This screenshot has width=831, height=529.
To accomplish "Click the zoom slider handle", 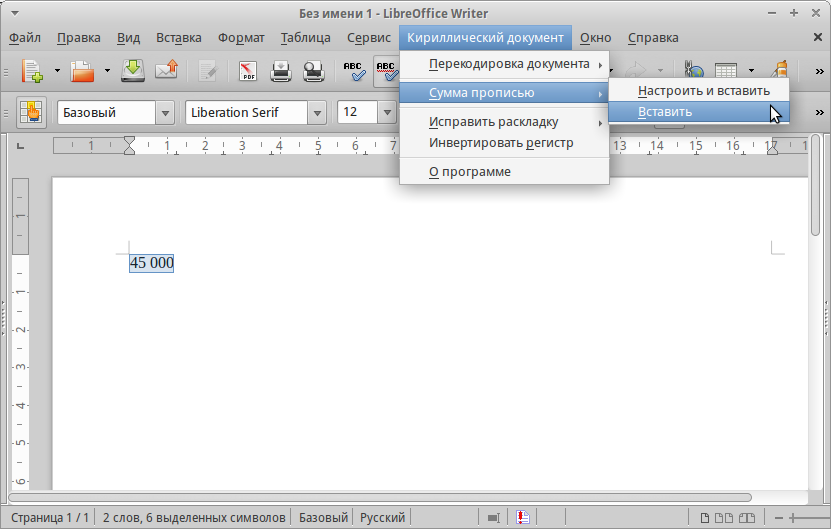I will [x=792, y=518].
